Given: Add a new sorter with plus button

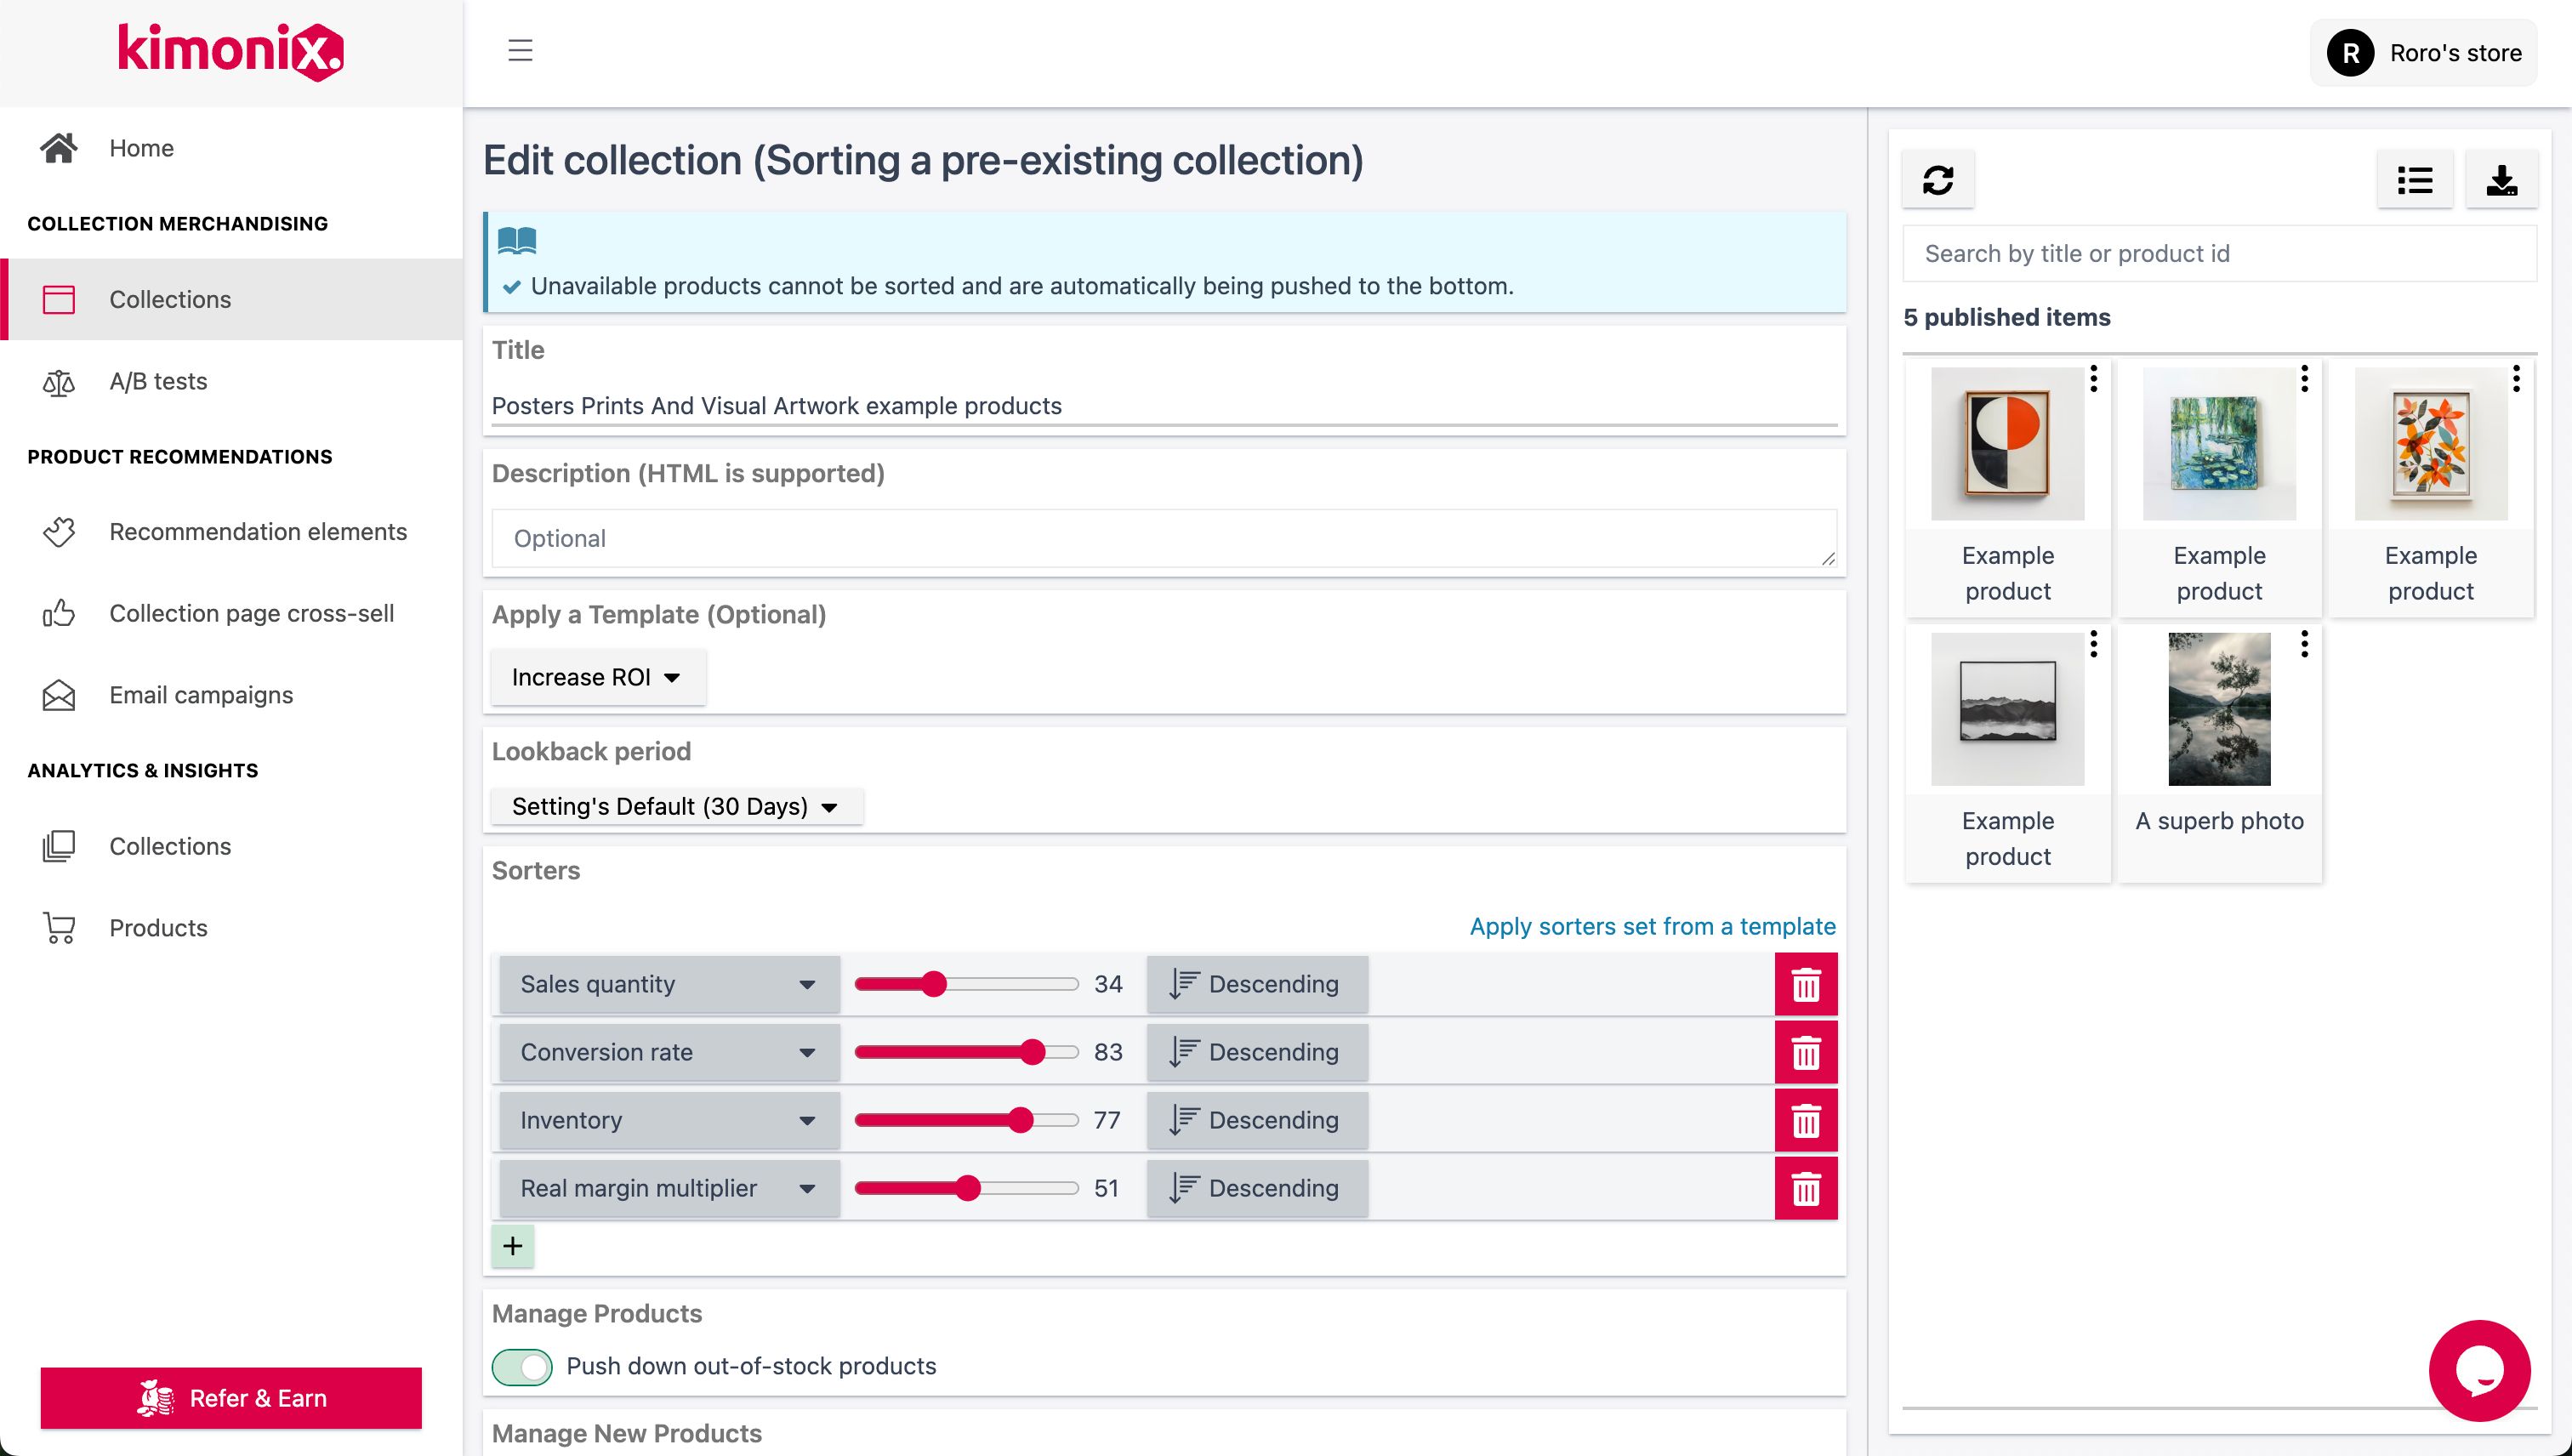Looking at the screenshot, I should [x=513, y=1246].
